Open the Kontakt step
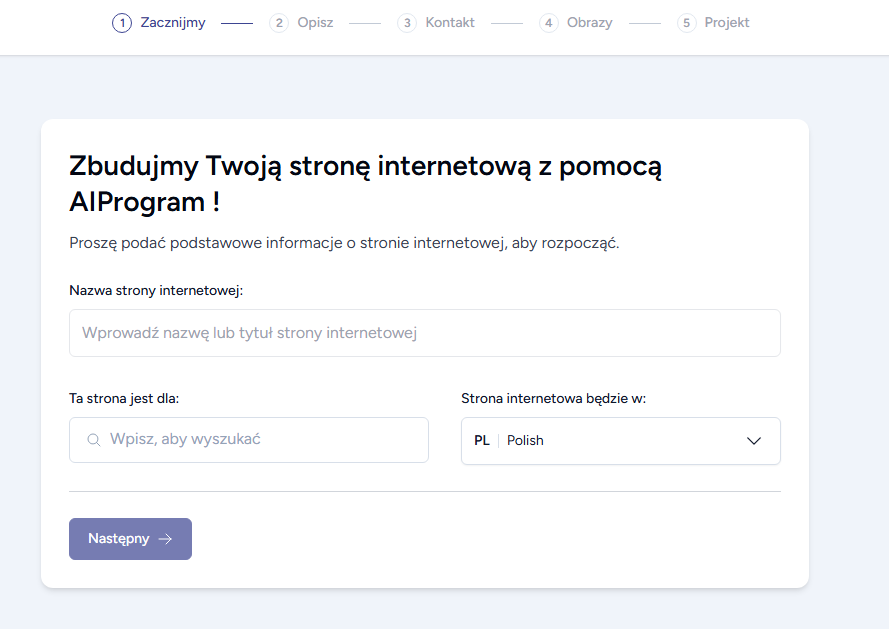889x629 pixels. pyautogui.click(x=450, y=23)
